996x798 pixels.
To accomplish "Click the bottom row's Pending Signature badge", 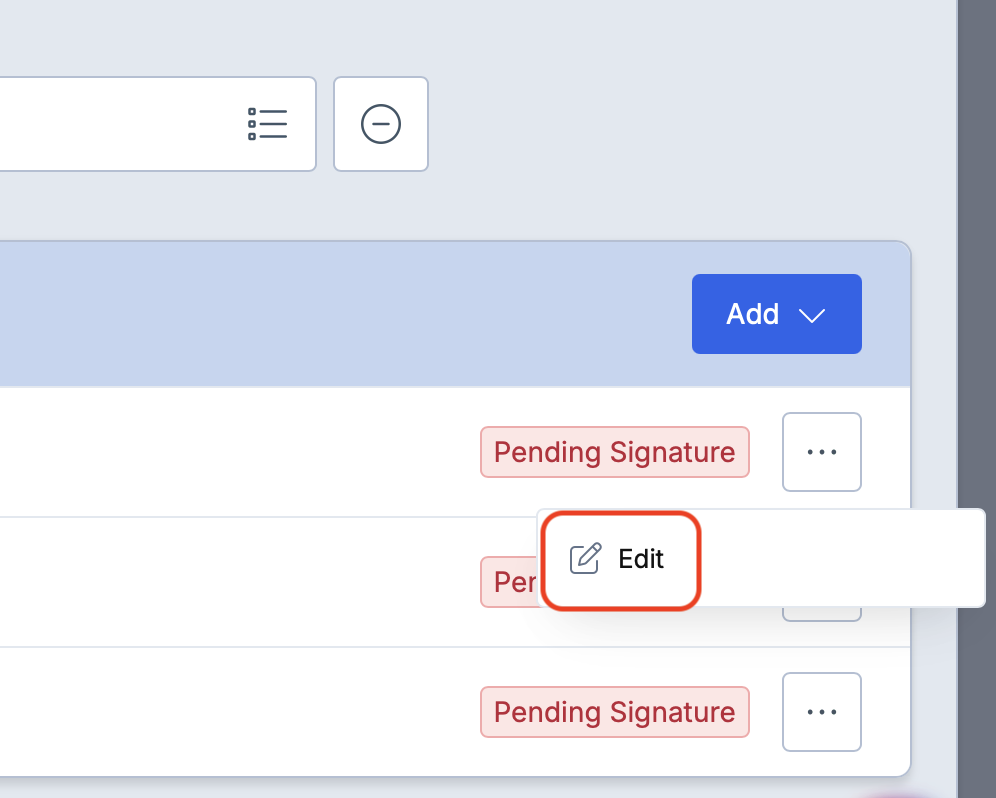I will click(614, 712).
